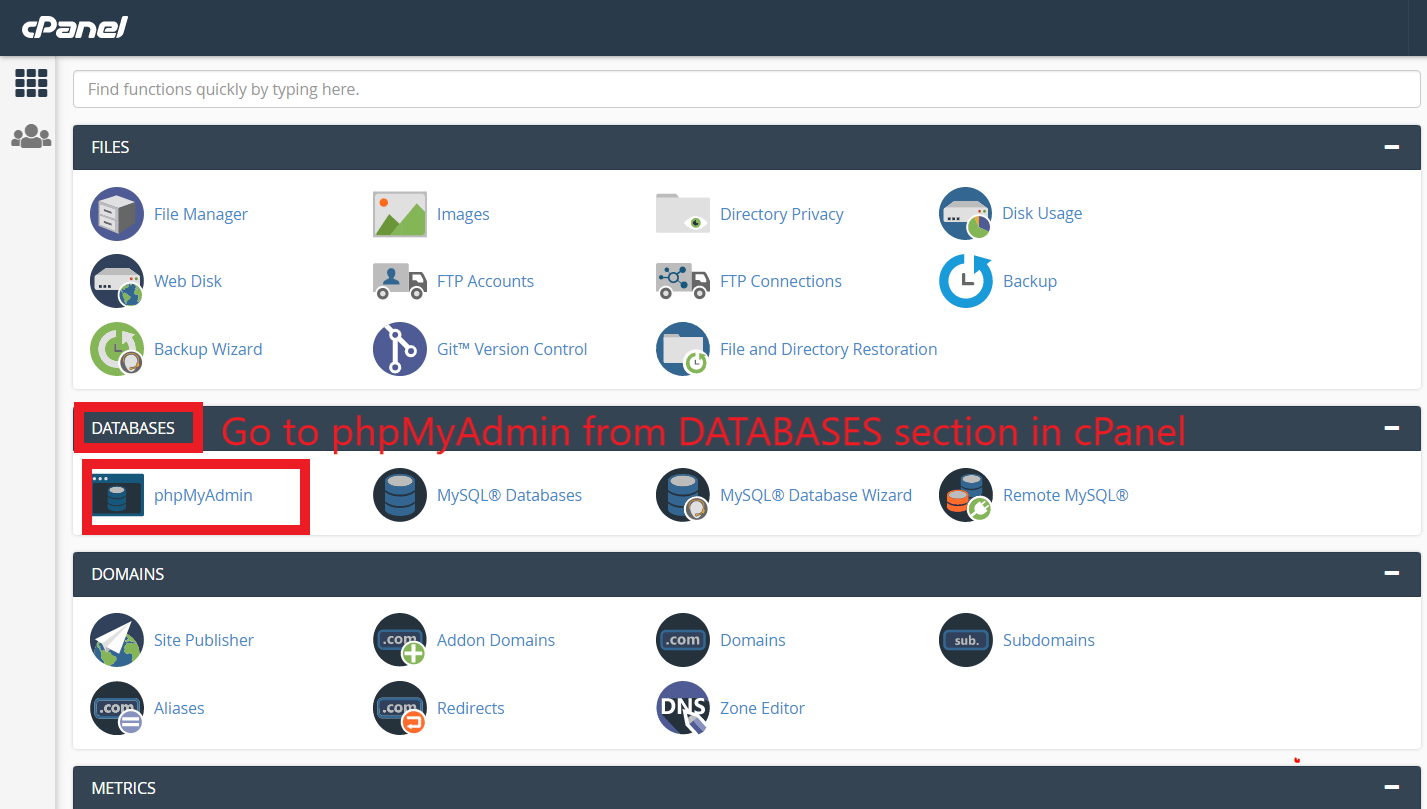Open the Backup Wizard icon
The width and height of the screenshot is (1427, 809).
coord(117,349)
